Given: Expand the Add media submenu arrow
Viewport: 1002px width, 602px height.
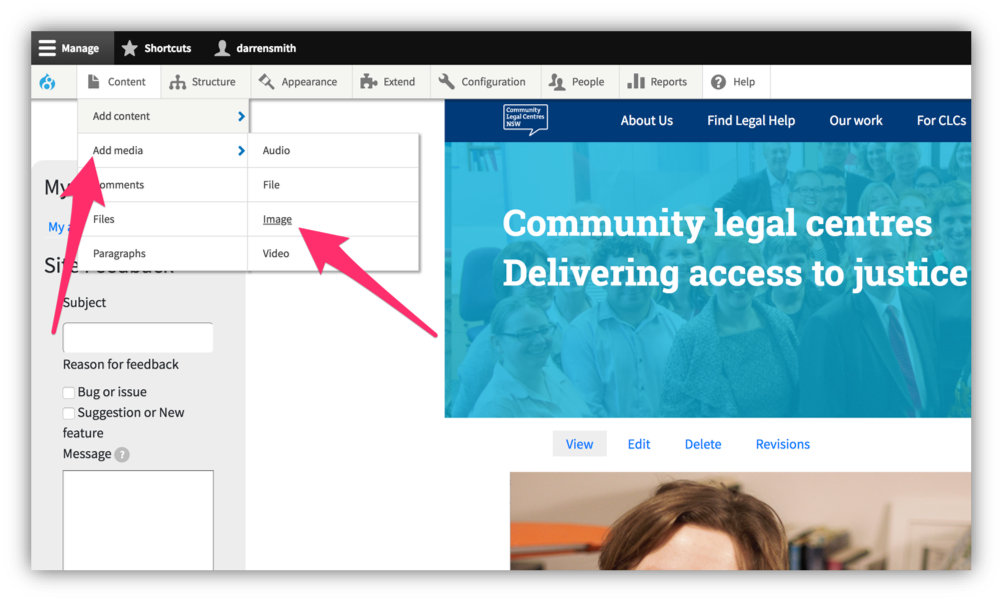Looking at the screenshot, I should pos(241,151).
